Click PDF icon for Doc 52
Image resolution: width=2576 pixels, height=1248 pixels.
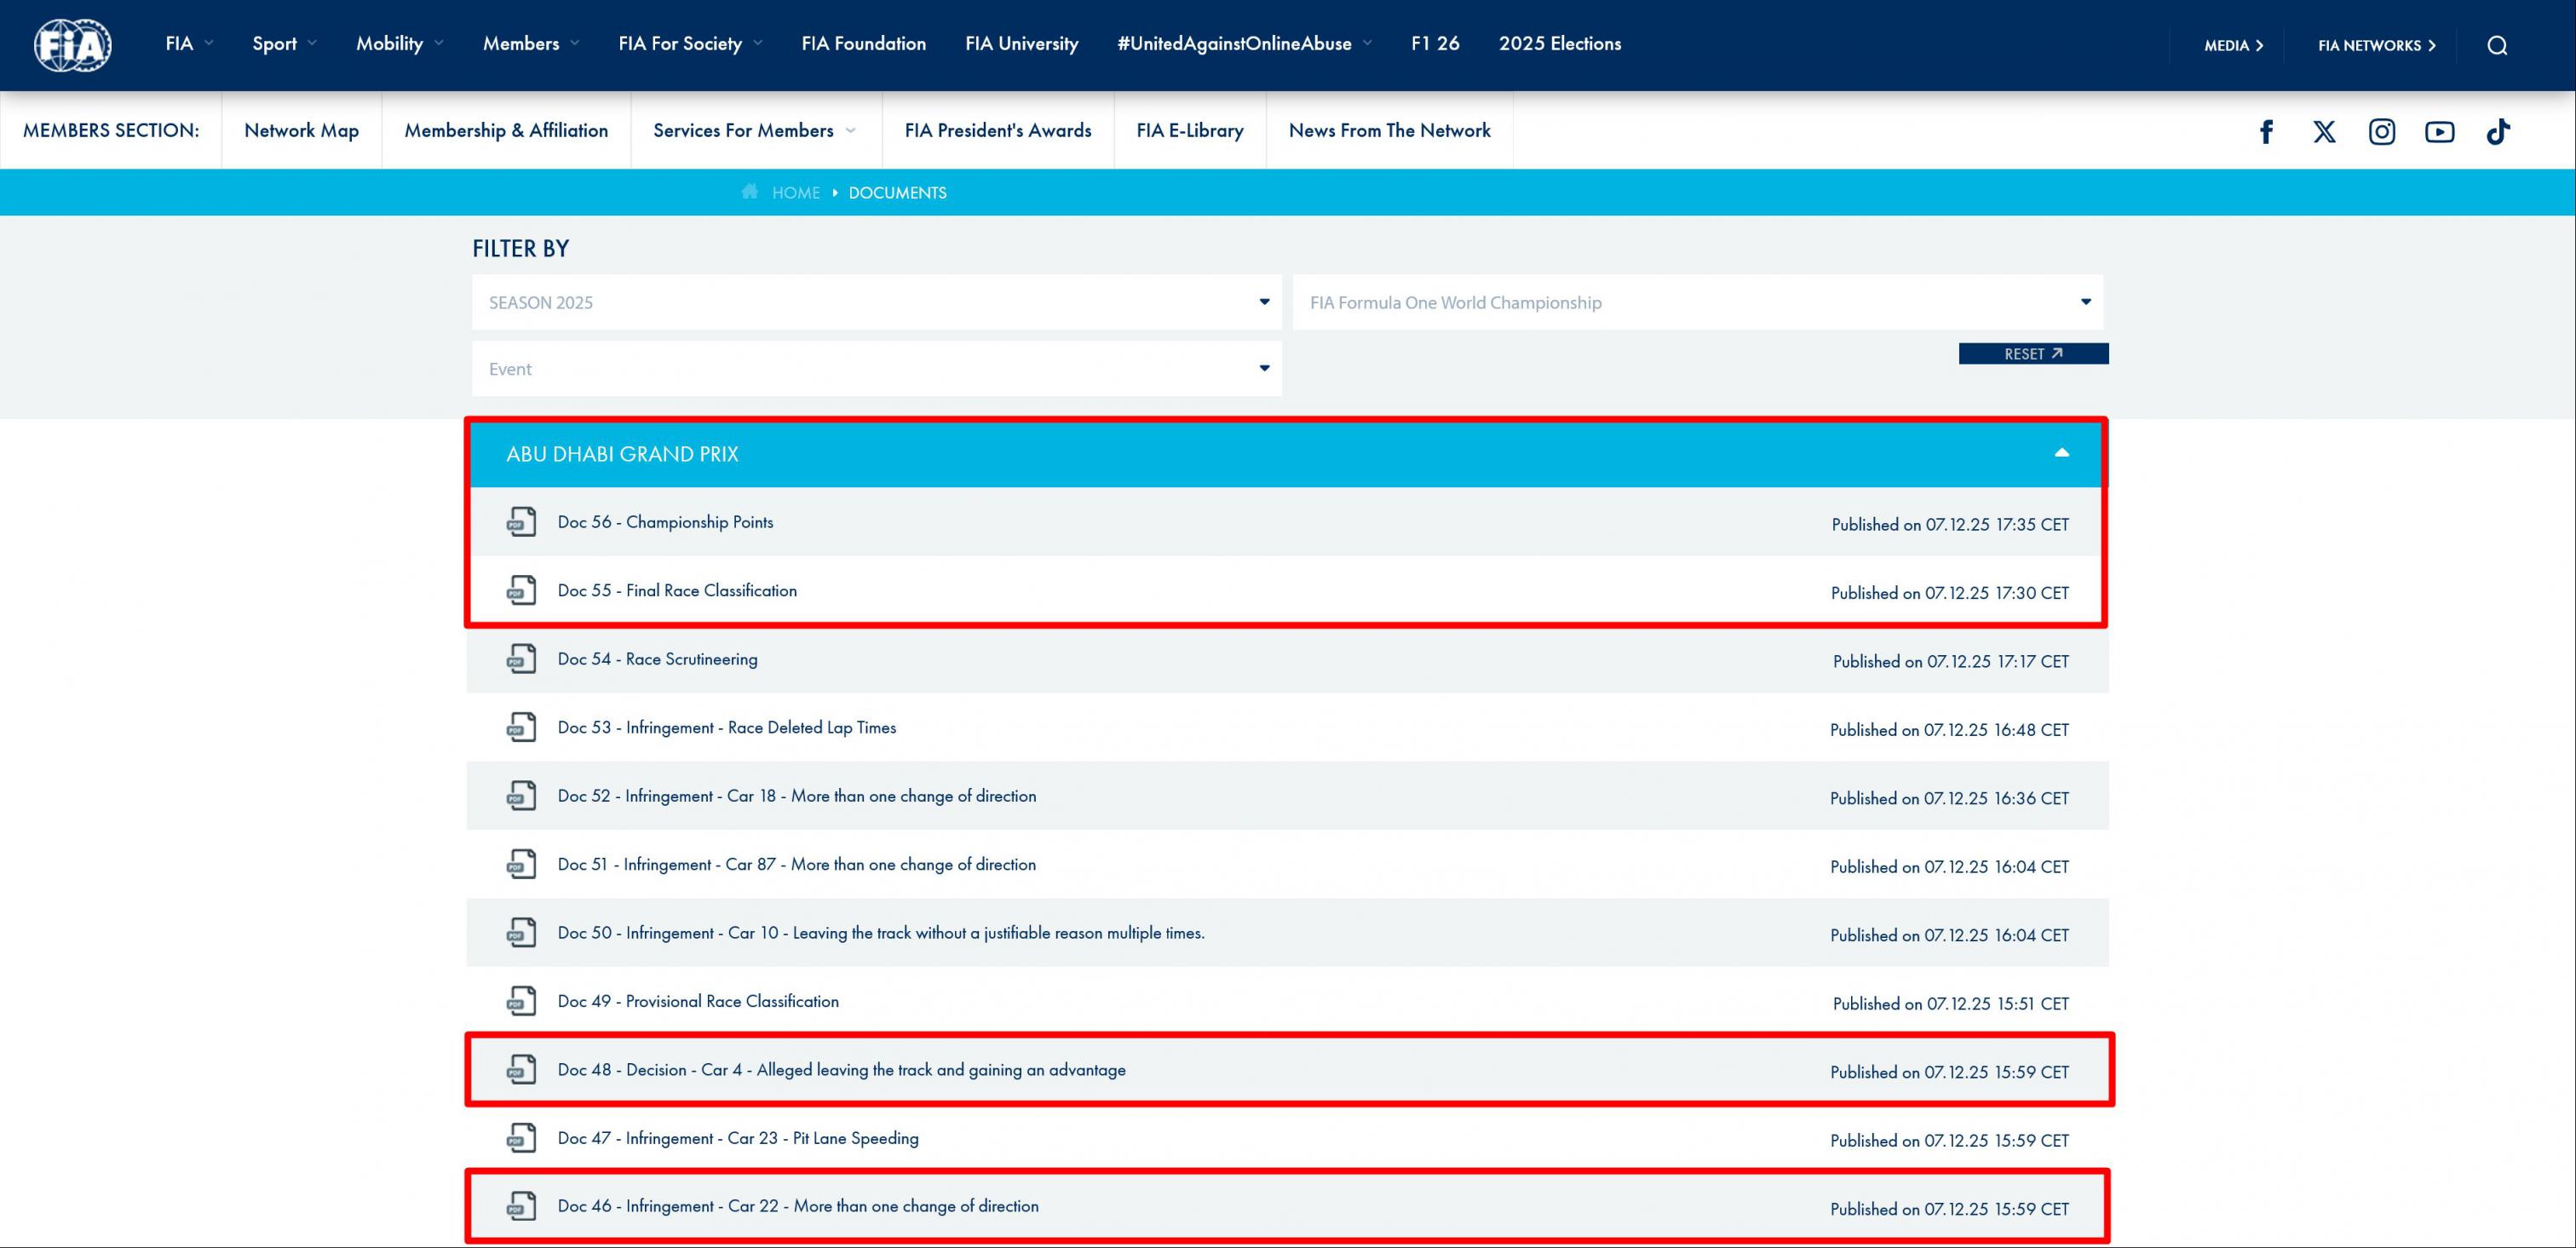pos(521,796)
